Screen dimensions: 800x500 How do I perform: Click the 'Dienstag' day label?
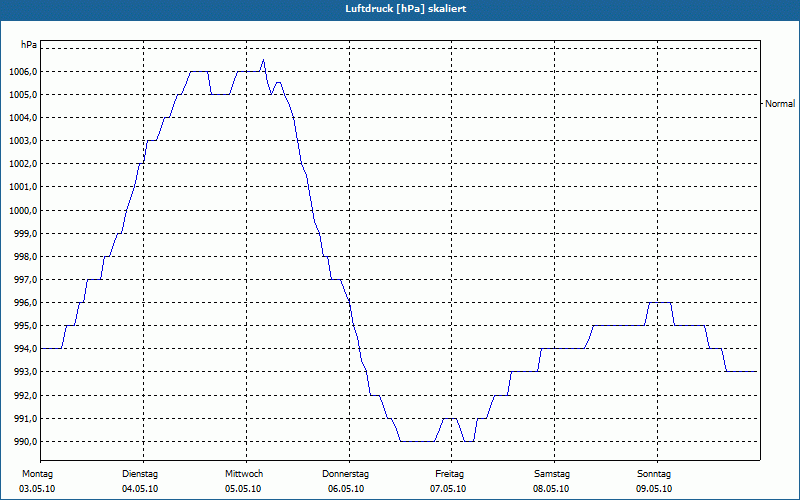[140, 474]
